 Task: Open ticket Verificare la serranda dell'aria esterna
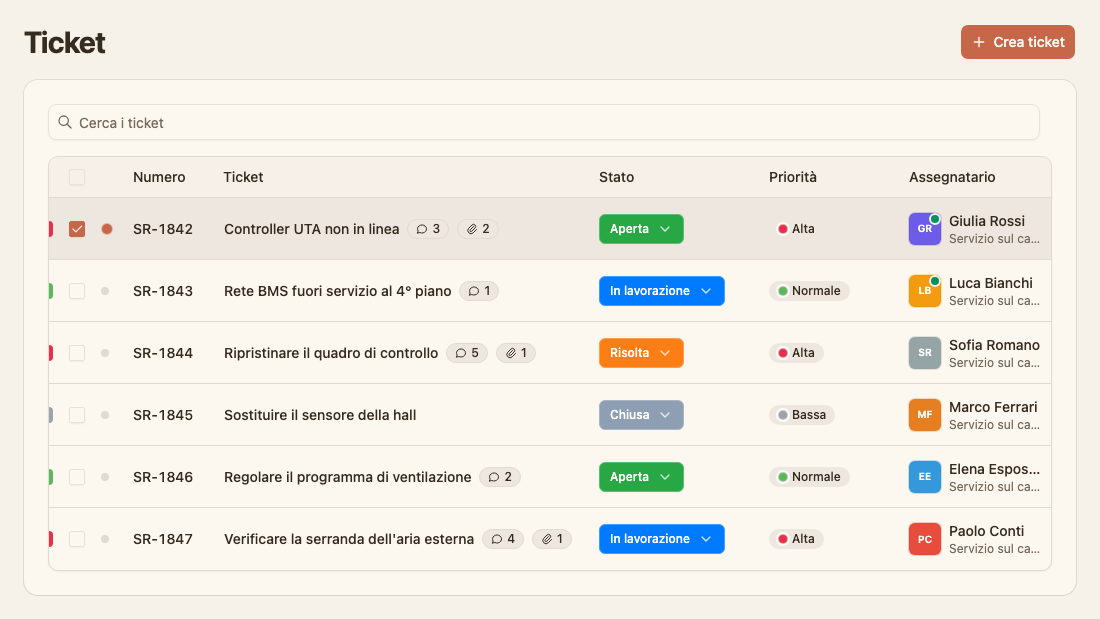coord(349,539)
